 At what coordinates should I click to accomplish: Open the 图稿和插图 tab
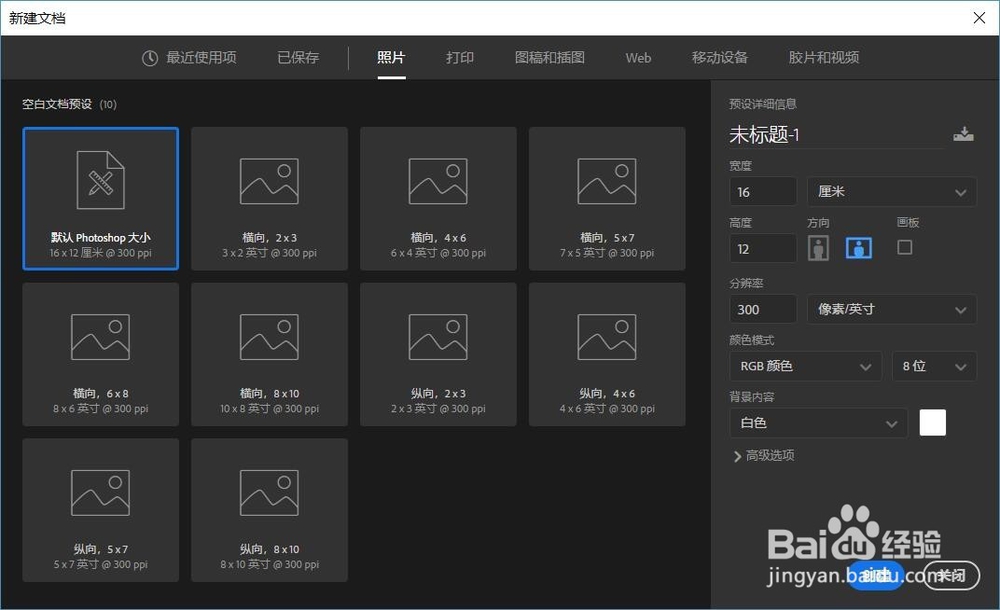[550, 58]
